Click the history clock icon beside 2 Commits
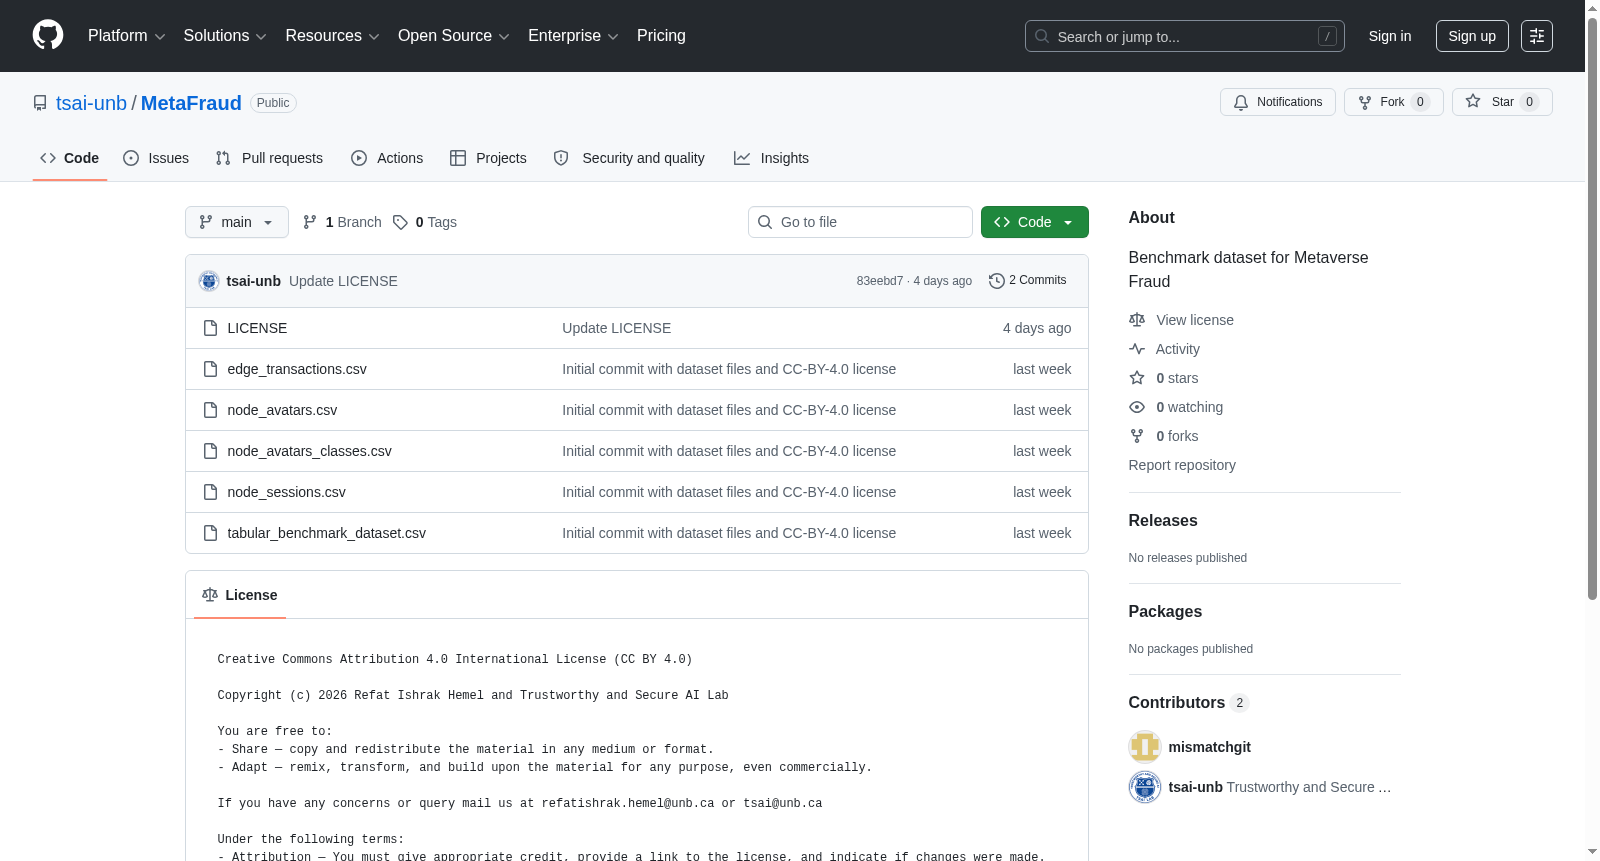Image resolution: width=1600 pixels, height=861 pixels. coord(997,281)
